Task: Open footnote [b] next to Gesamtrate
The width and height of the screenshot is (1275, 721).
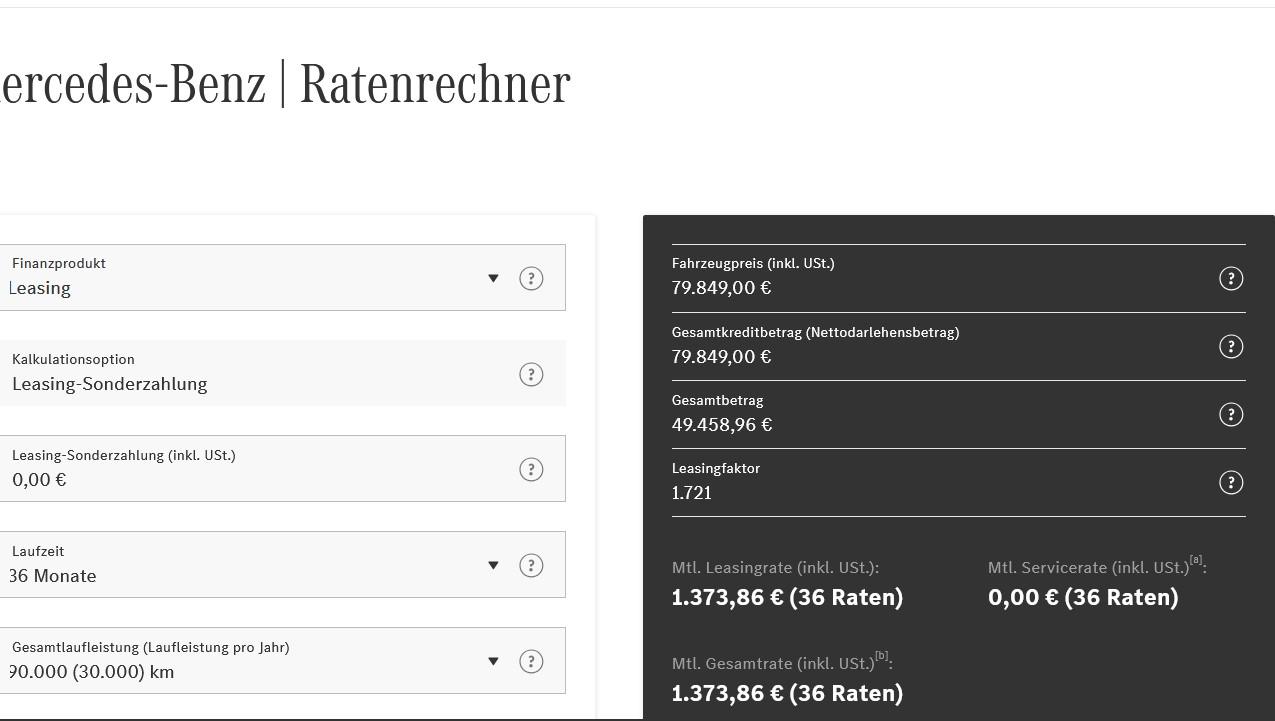Action: 881,656
